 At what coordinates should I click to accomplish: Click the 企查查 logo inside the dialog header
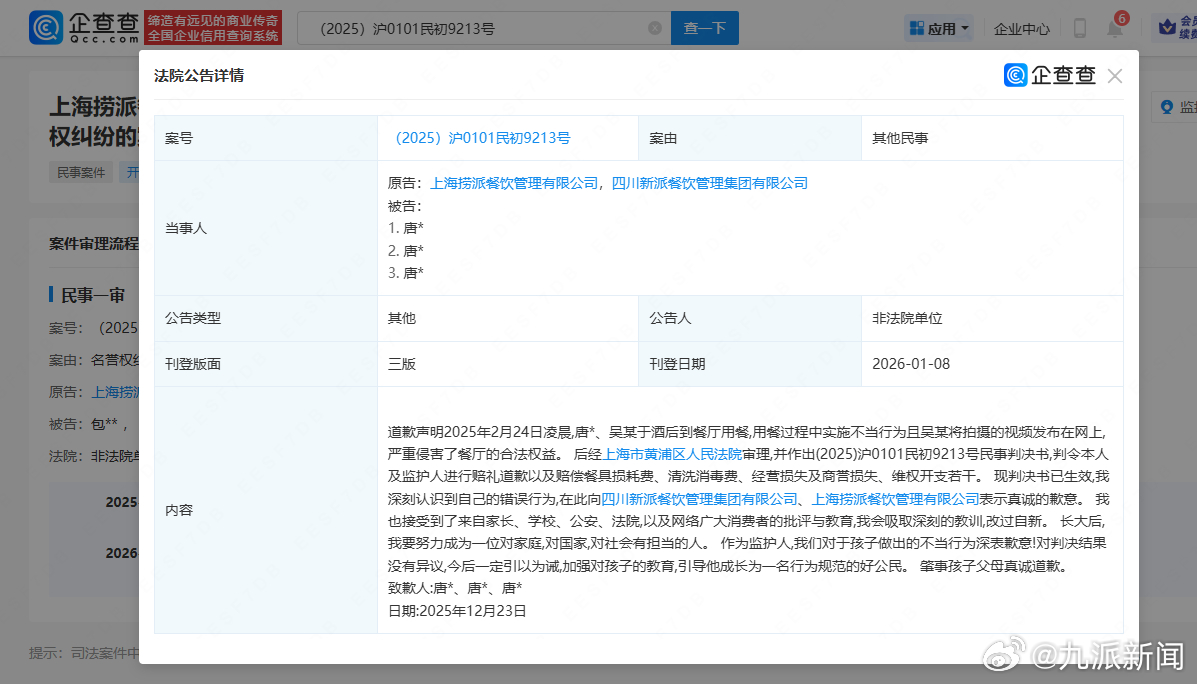(x=1049, y=75)
